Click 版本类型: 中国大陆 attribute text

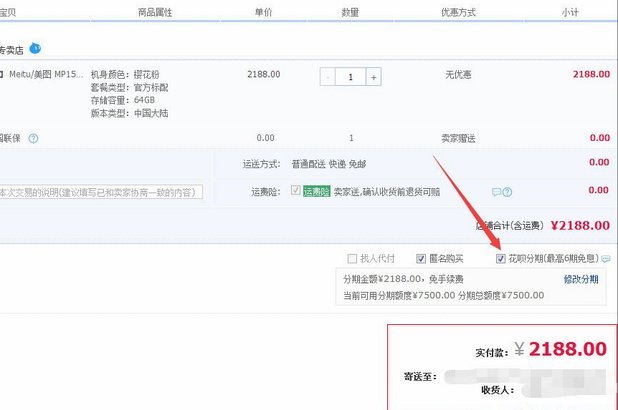[129, 113]
